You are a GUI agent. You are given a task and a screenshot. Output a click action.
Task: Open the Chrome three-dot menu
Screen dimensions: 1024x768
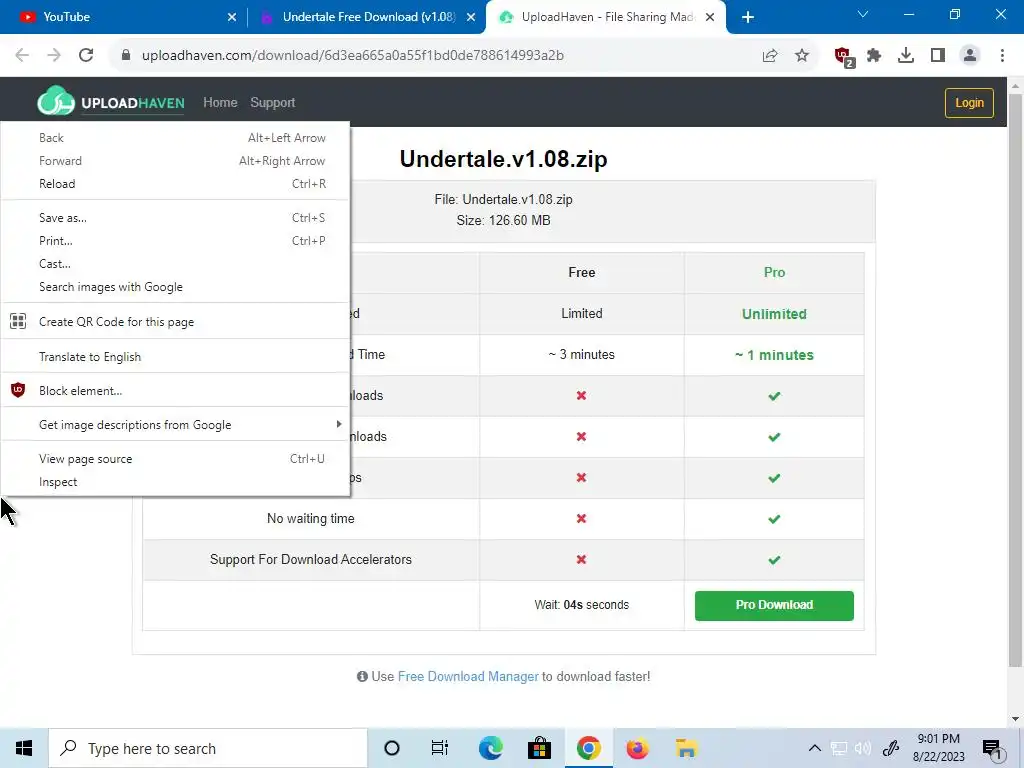[x=1002, y=56]
